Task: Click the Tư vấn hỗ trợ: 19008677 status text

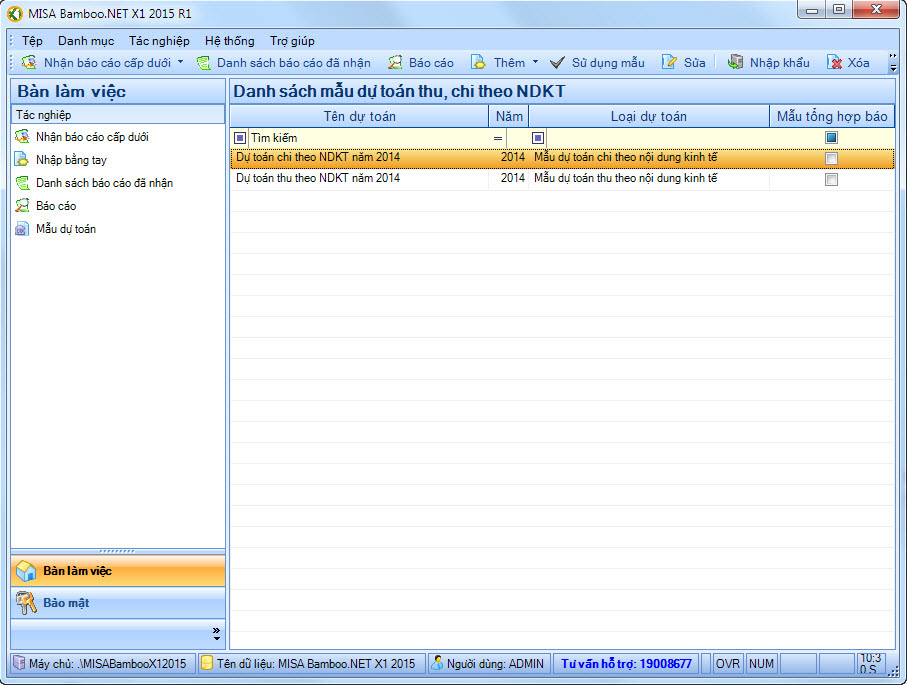Action: pos(626,664)
